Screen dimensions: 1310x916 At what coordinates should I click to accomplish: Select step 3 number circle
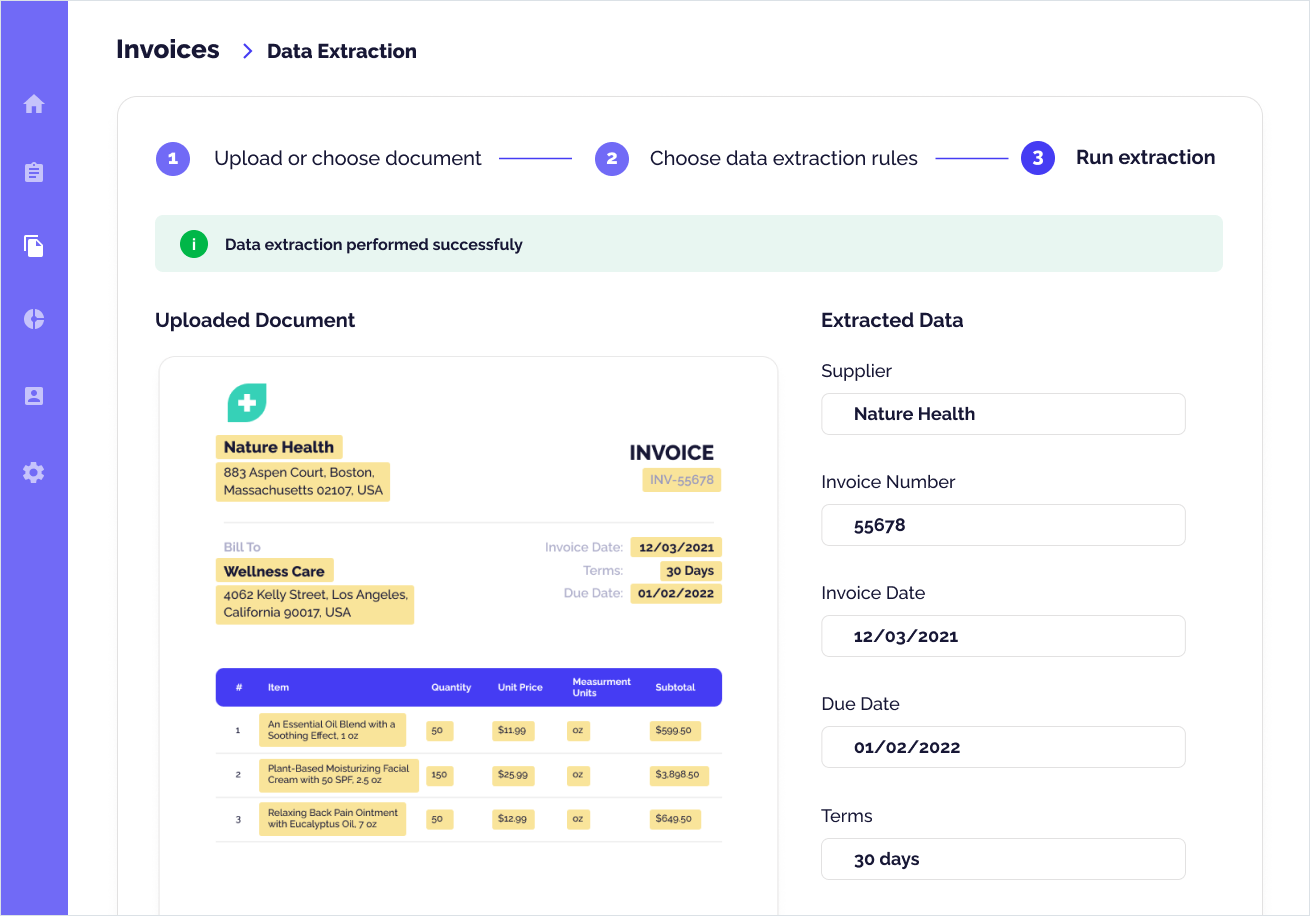click(x=1038, y=158)
